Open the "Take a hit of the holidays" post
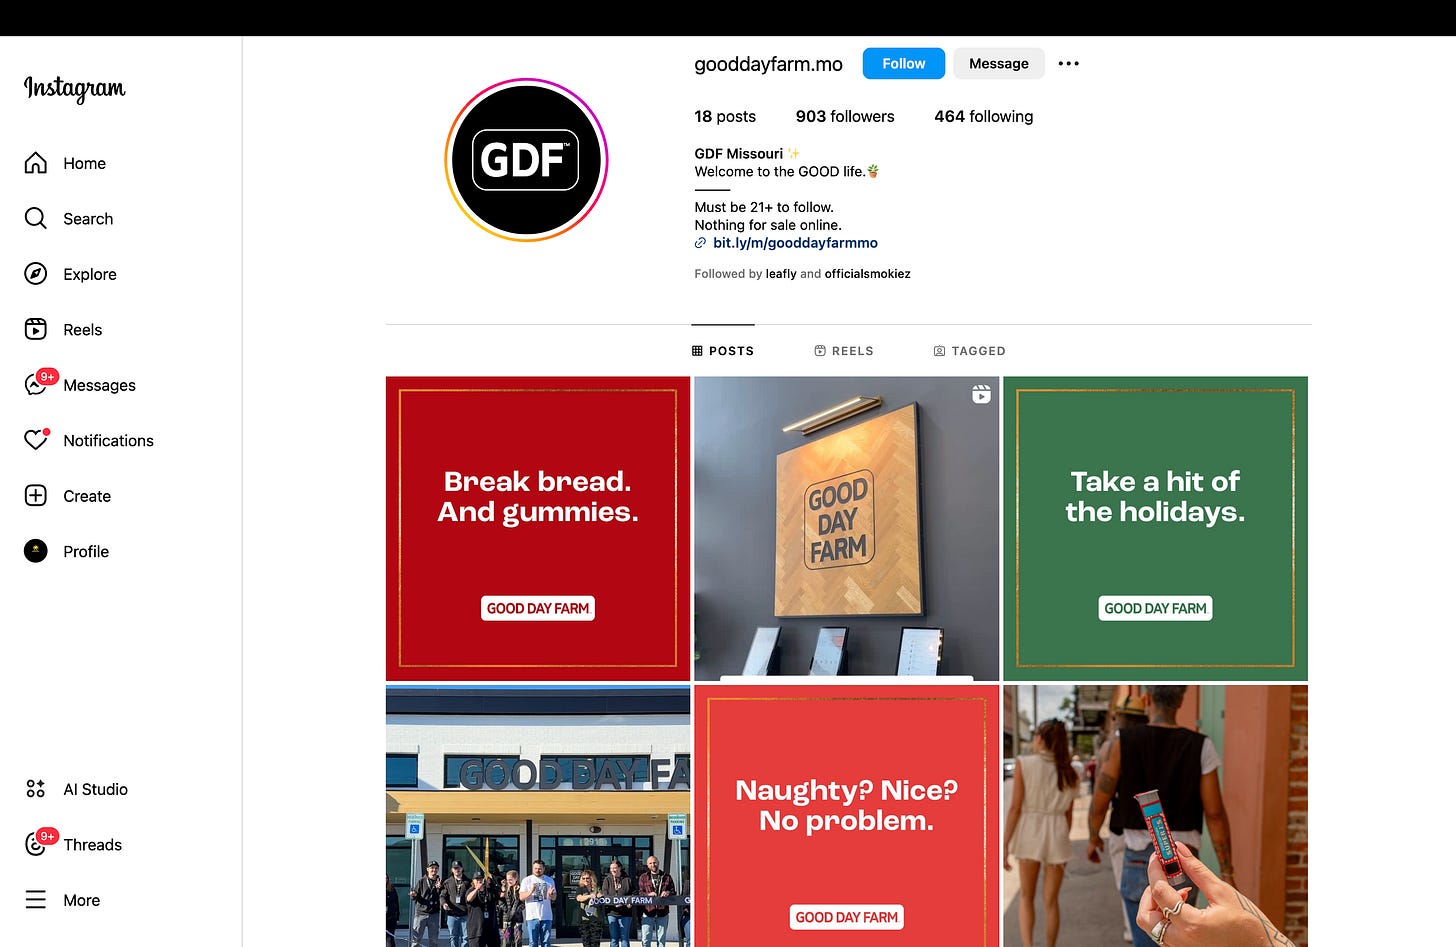Image resolution: width=1456 pixels, height=947 pixels. tap(1155, 529)
